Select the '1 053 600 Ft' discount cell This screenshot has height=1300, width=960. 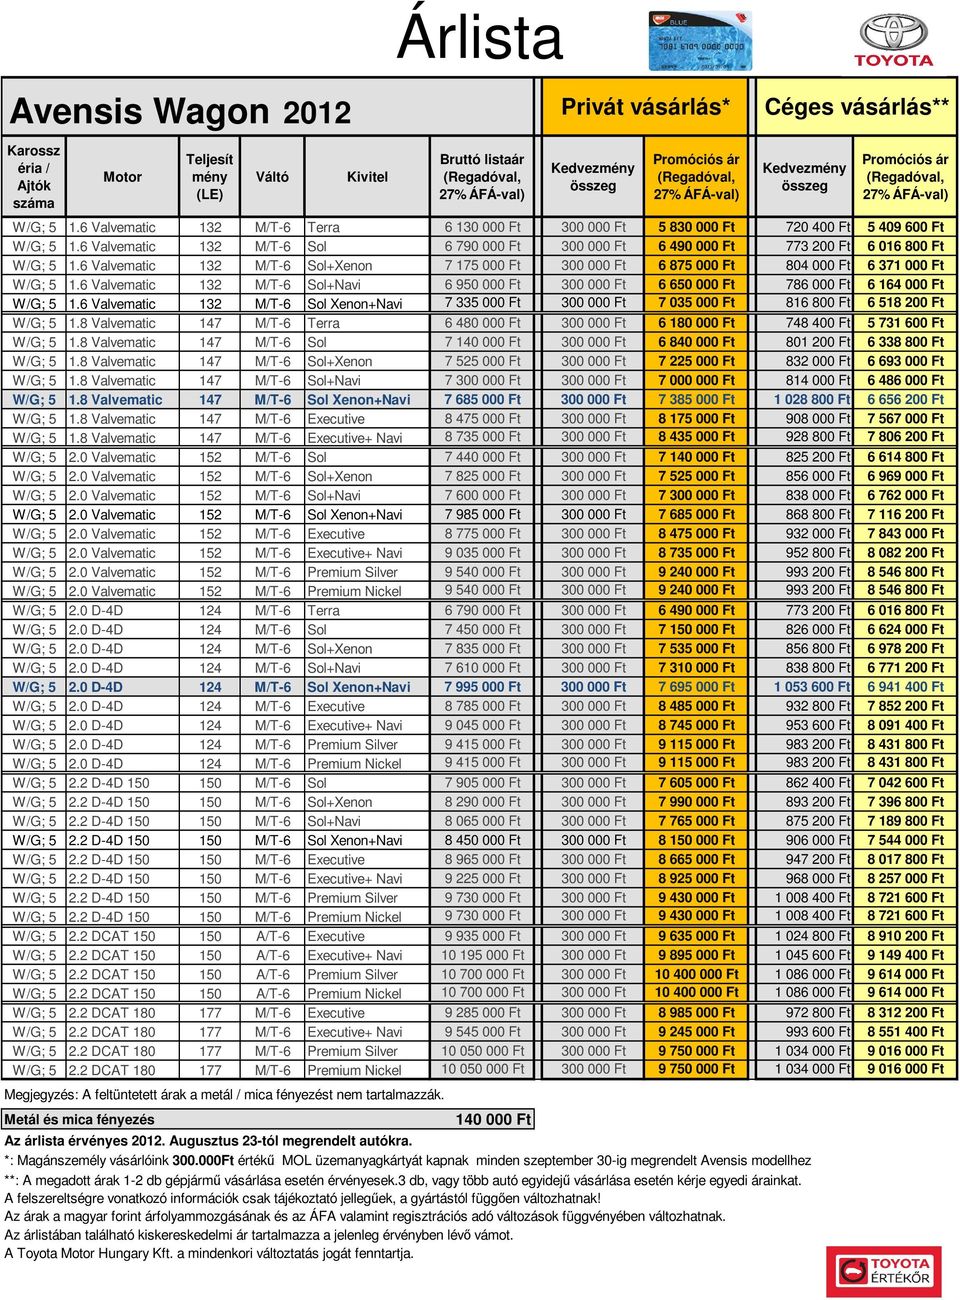coord(811,686)
